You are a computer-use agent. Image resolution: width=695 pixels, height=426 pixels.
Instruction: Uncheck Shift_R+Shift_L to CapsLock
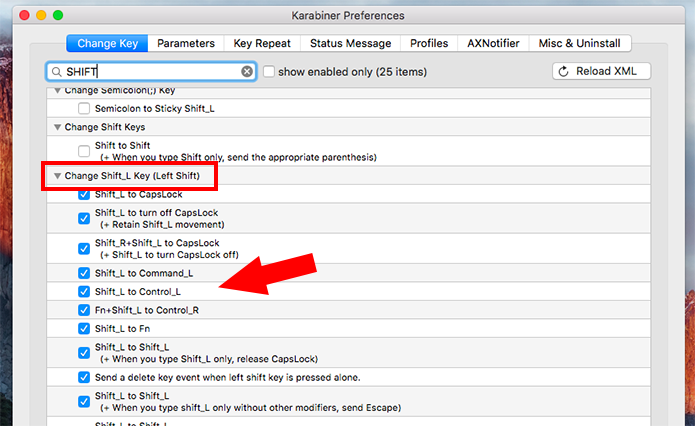pos(84,248)
